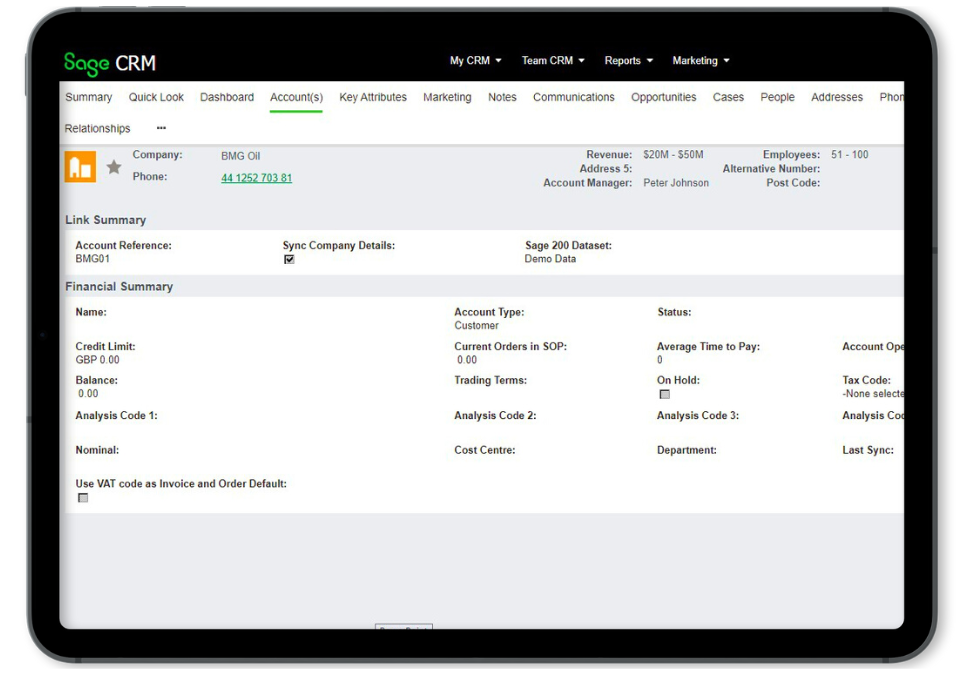The width and height of the screenshot is (975, 675).
Task: Click the $20M - $50M revenue value
Action: click(x=673, y=154)
